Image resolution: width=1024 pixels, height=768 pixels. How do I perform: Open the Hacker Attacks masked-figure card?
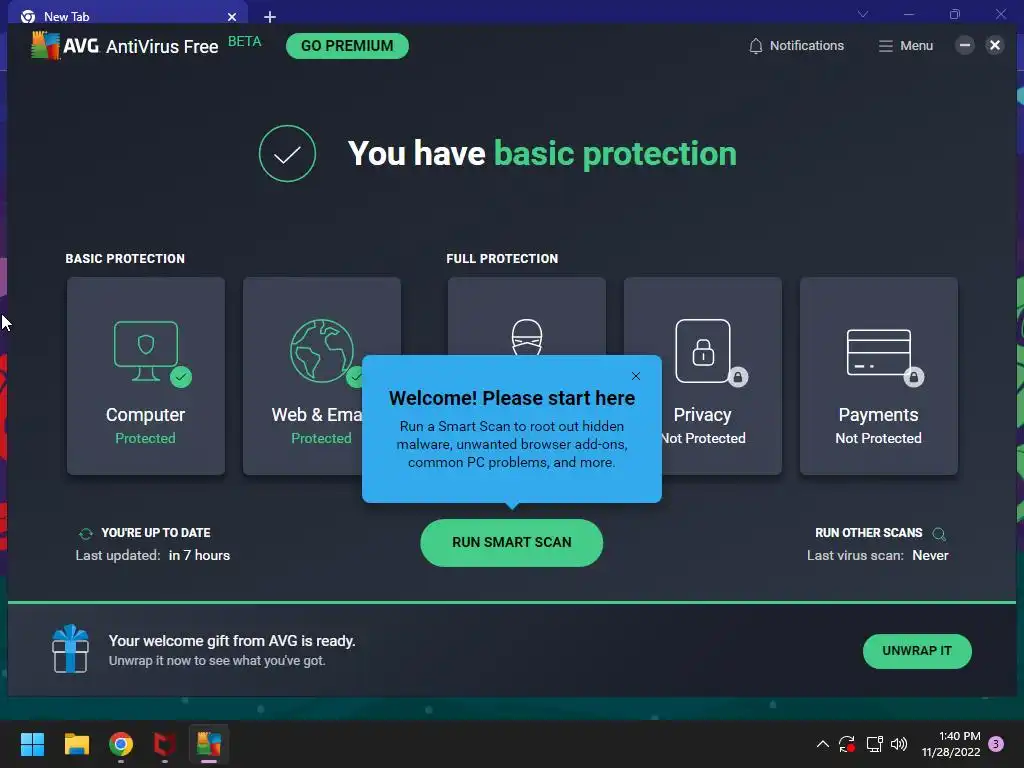pos(526,317)
